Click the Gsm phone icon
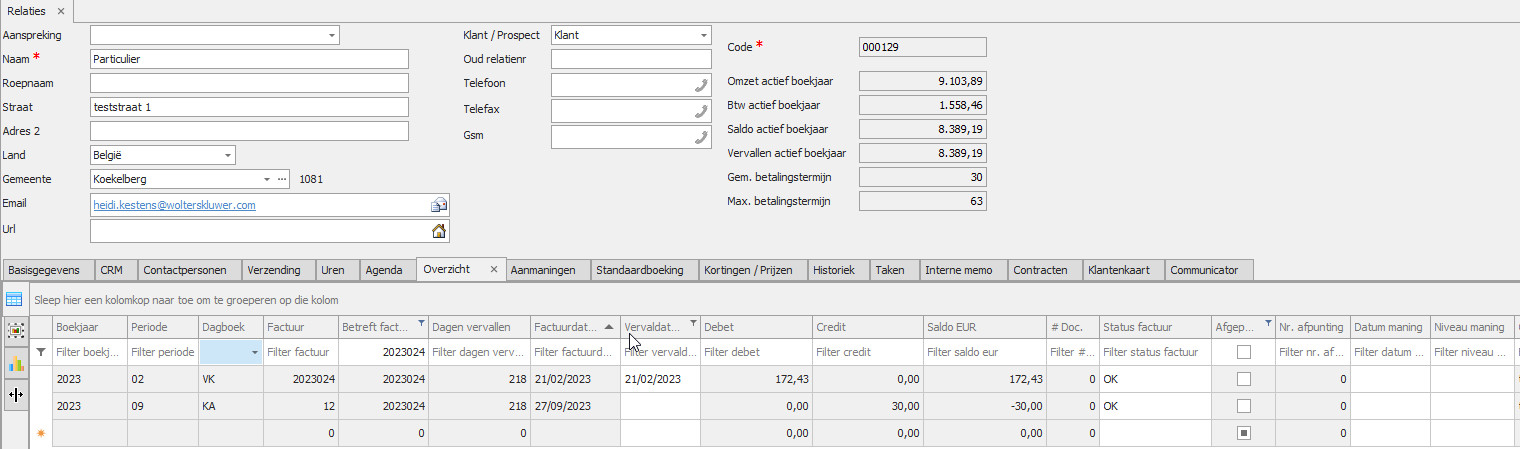Image resolution: width=1520 pixels, height=449 pixels. point(701,137)
